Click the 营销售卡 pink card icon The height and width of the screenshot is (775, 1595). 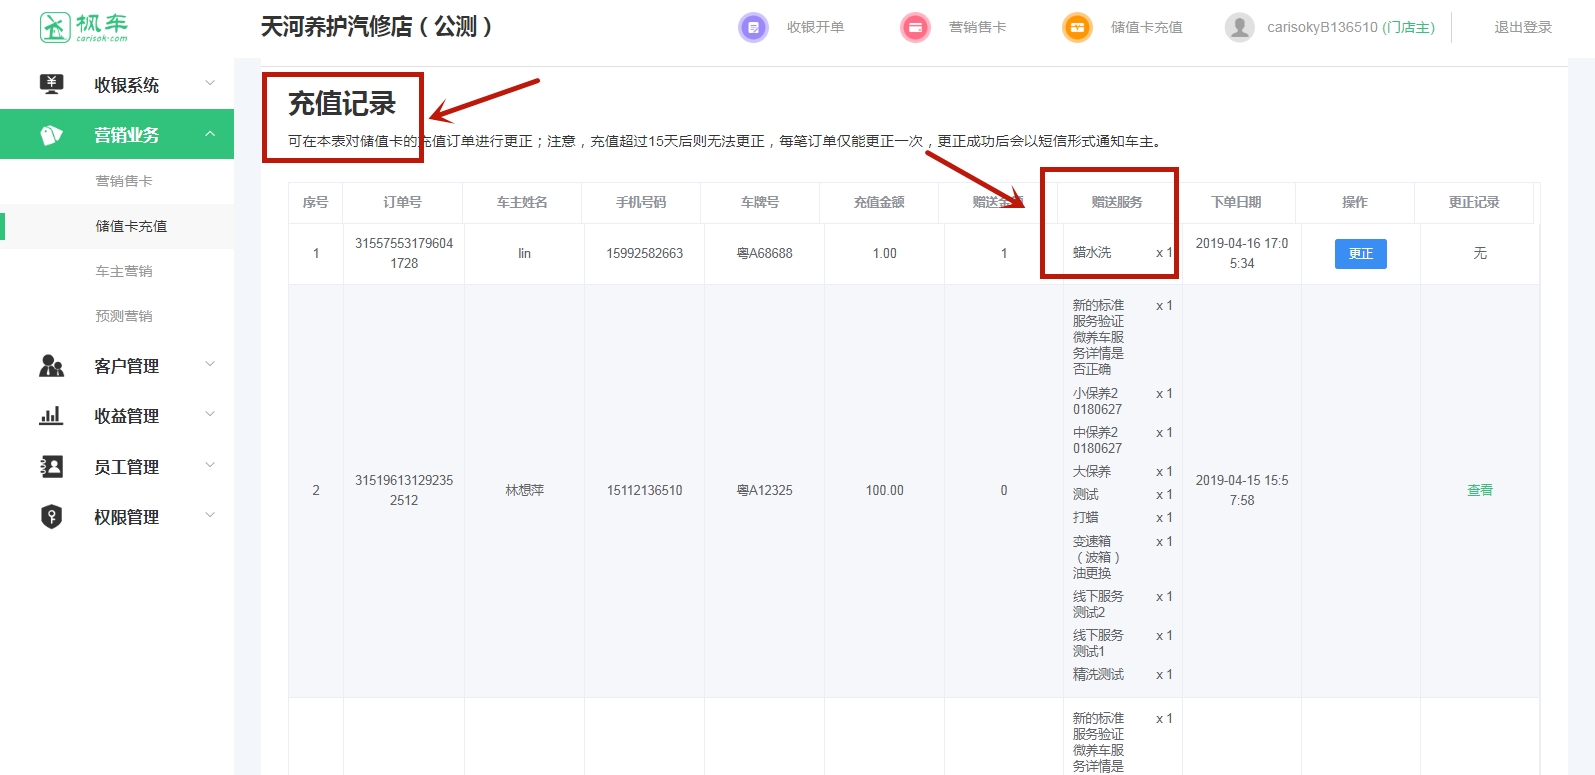[915, 27]
